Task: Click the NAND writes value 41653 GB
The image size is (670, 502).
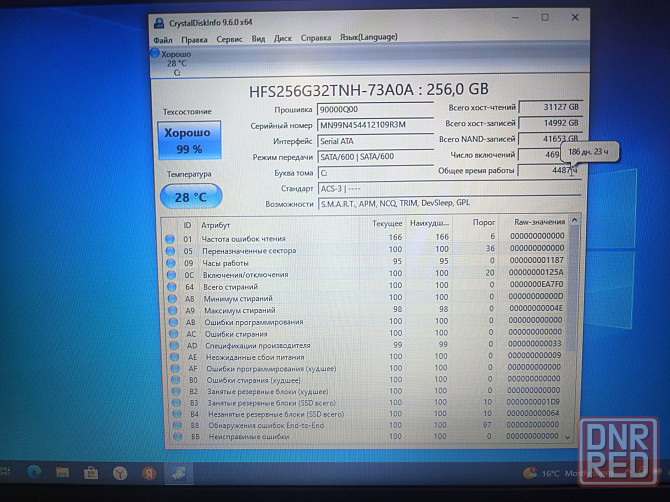Action: tap(550, 139)
